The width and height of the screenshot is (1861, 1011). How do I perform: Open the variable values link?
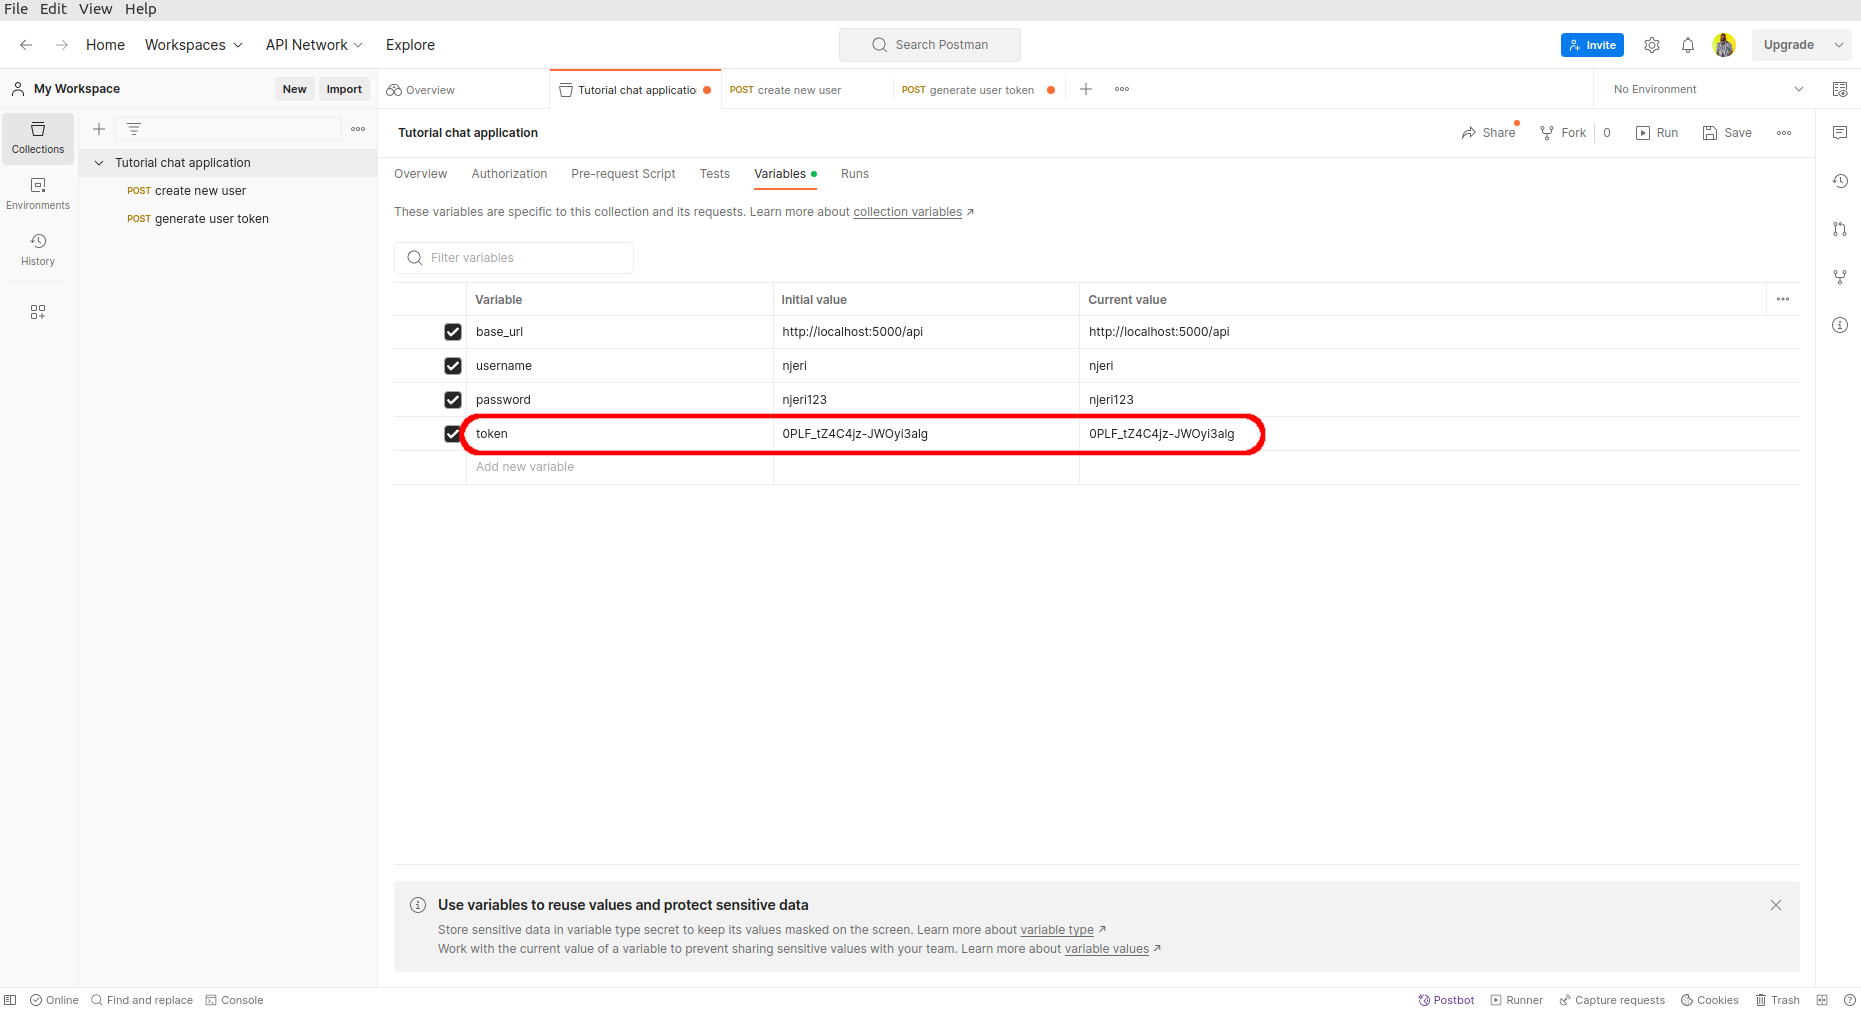(x=1107, y=949)
